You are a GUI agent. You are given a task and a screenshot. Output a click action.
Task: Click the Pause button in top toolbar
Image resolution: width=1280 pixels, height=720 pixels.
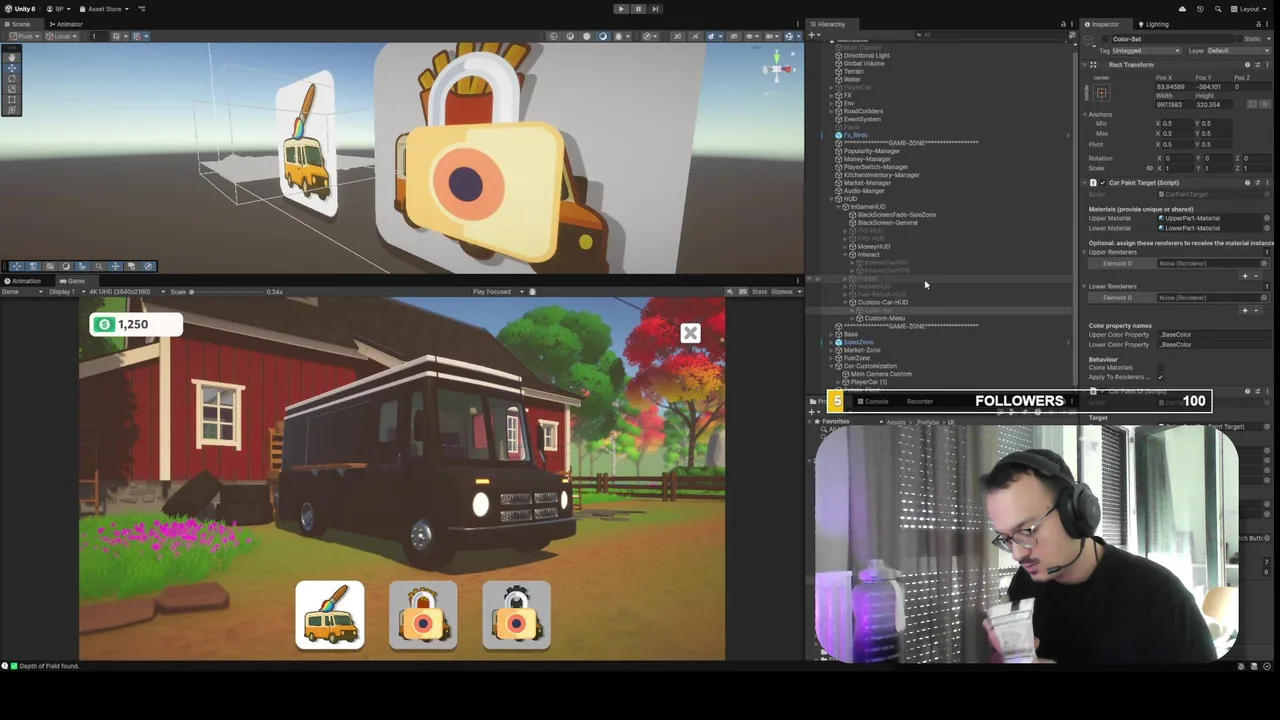click(x=638, y=9)
